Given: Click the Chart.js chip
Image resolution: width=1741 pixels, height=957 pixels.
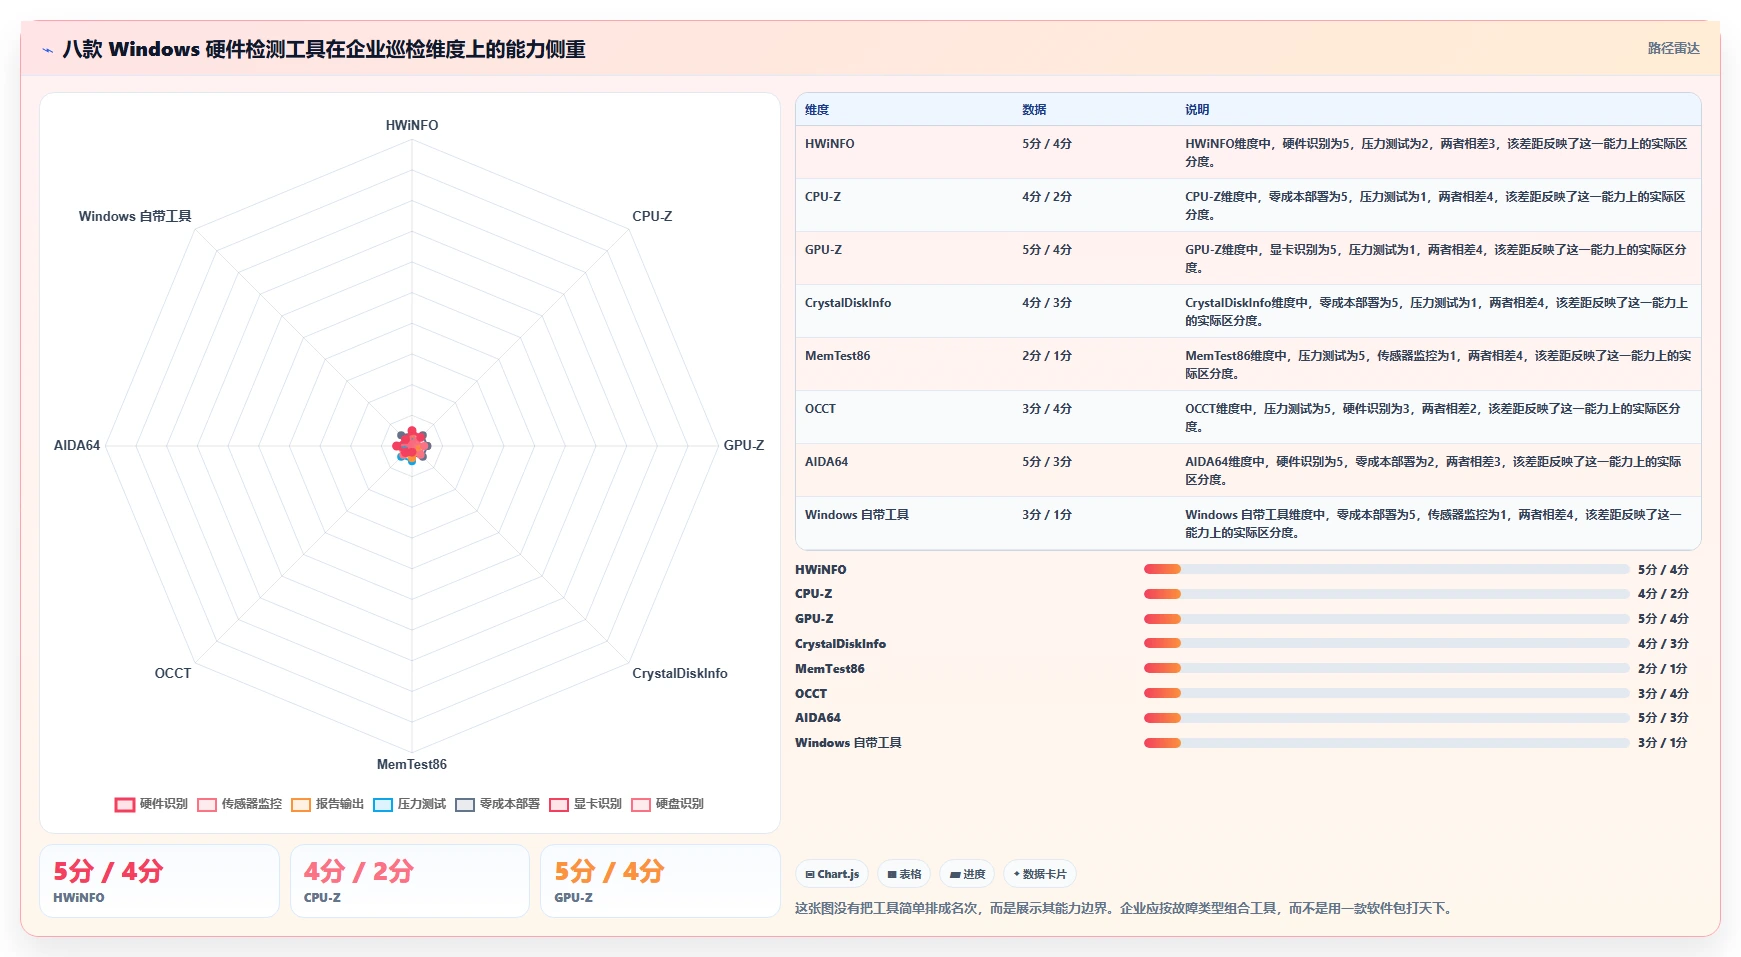Looking at the screenshot, I should tap(832, 874).
